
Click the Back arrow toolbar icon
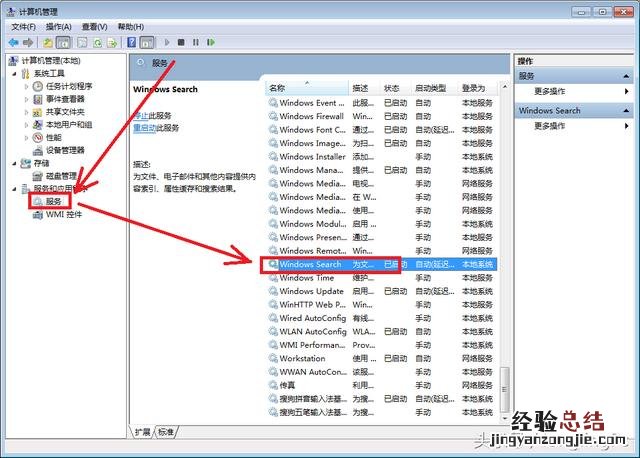(13, 42)
